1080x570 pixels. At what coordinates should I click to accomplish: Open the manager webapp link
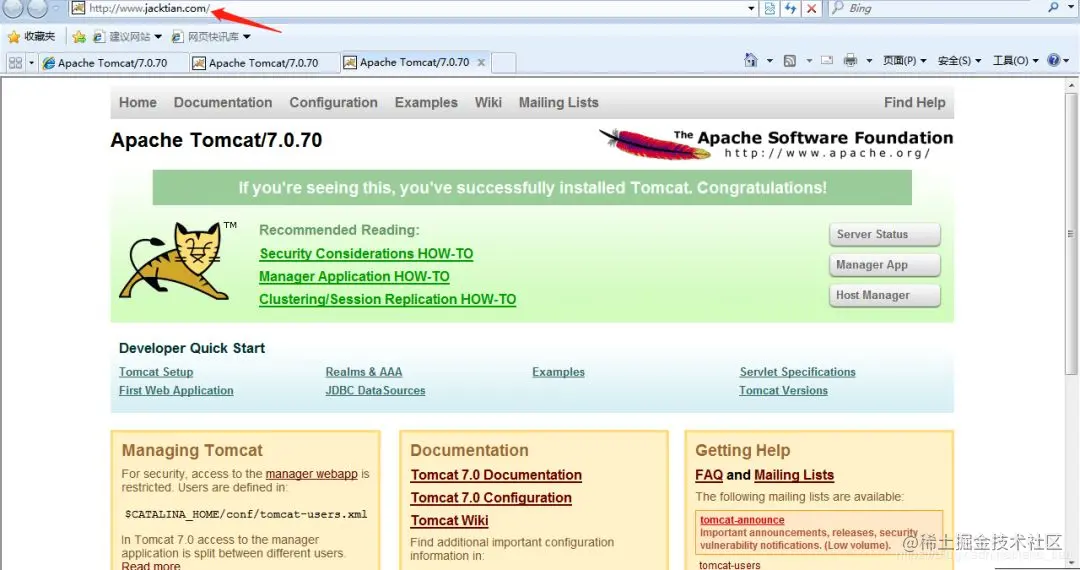tap(311, 474)
